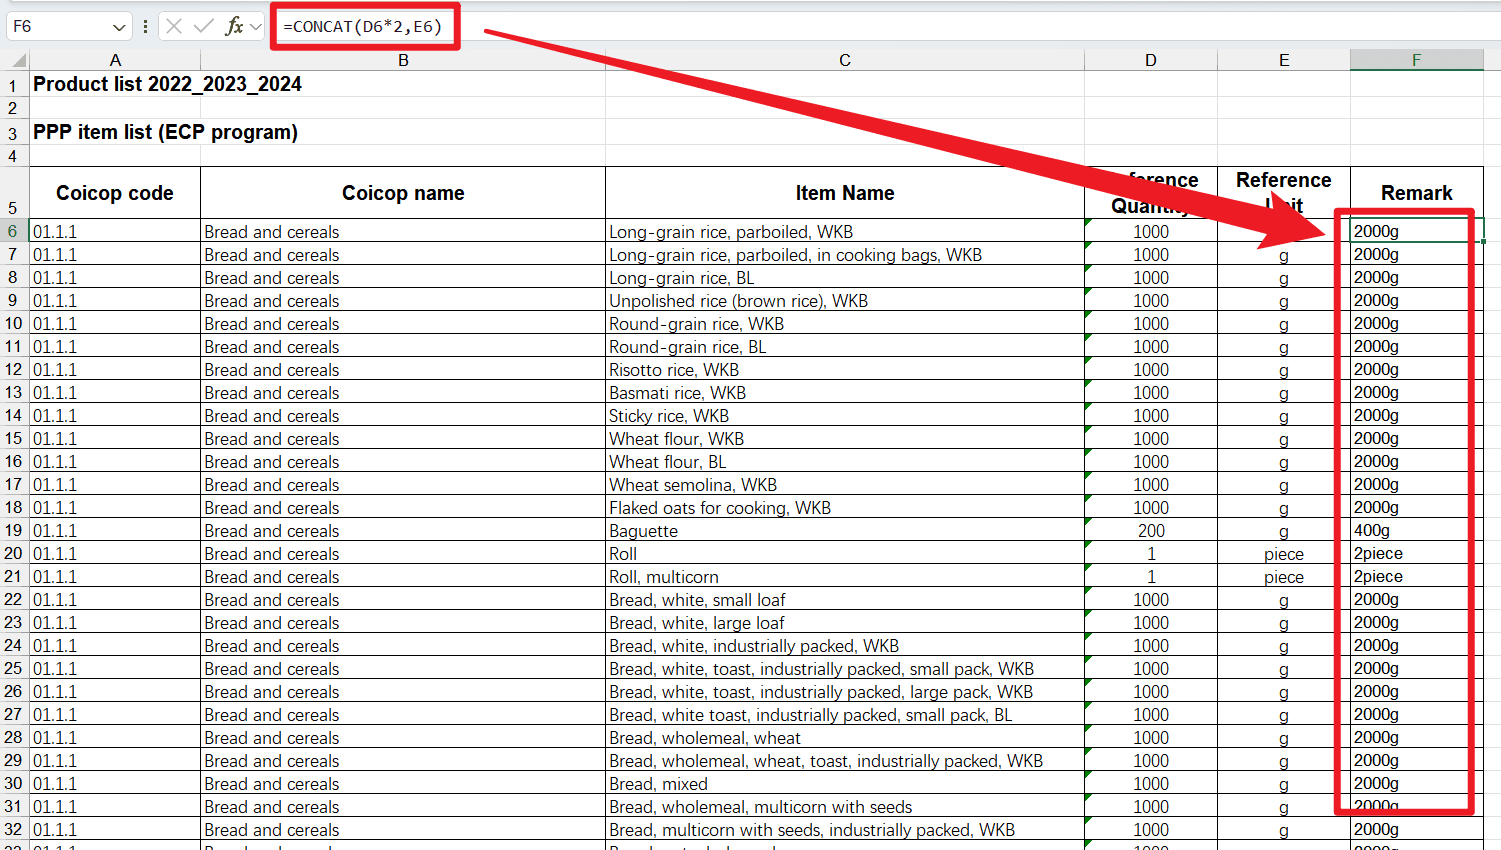Click the Enter checkmark icon in formula bar
The width and height of the screenshot is (1501, 850).
204,26
